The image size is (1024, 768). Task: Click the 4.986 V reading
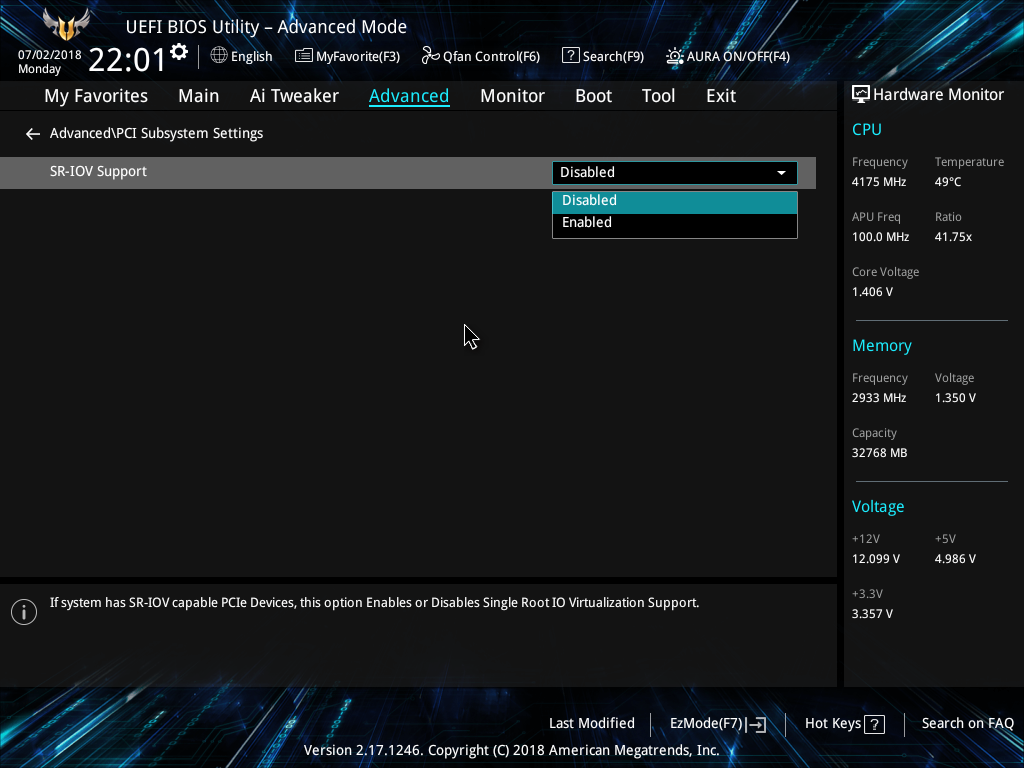(955, 559)
